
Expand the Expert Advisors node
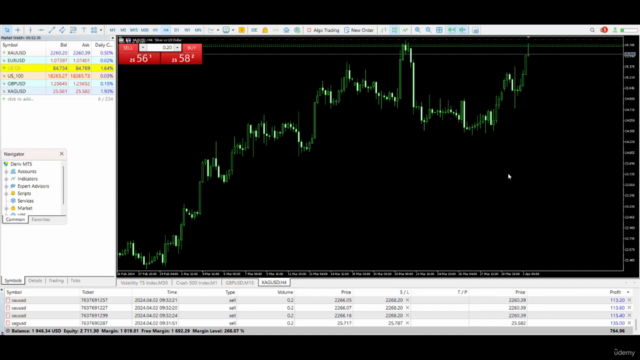point(7,186)
